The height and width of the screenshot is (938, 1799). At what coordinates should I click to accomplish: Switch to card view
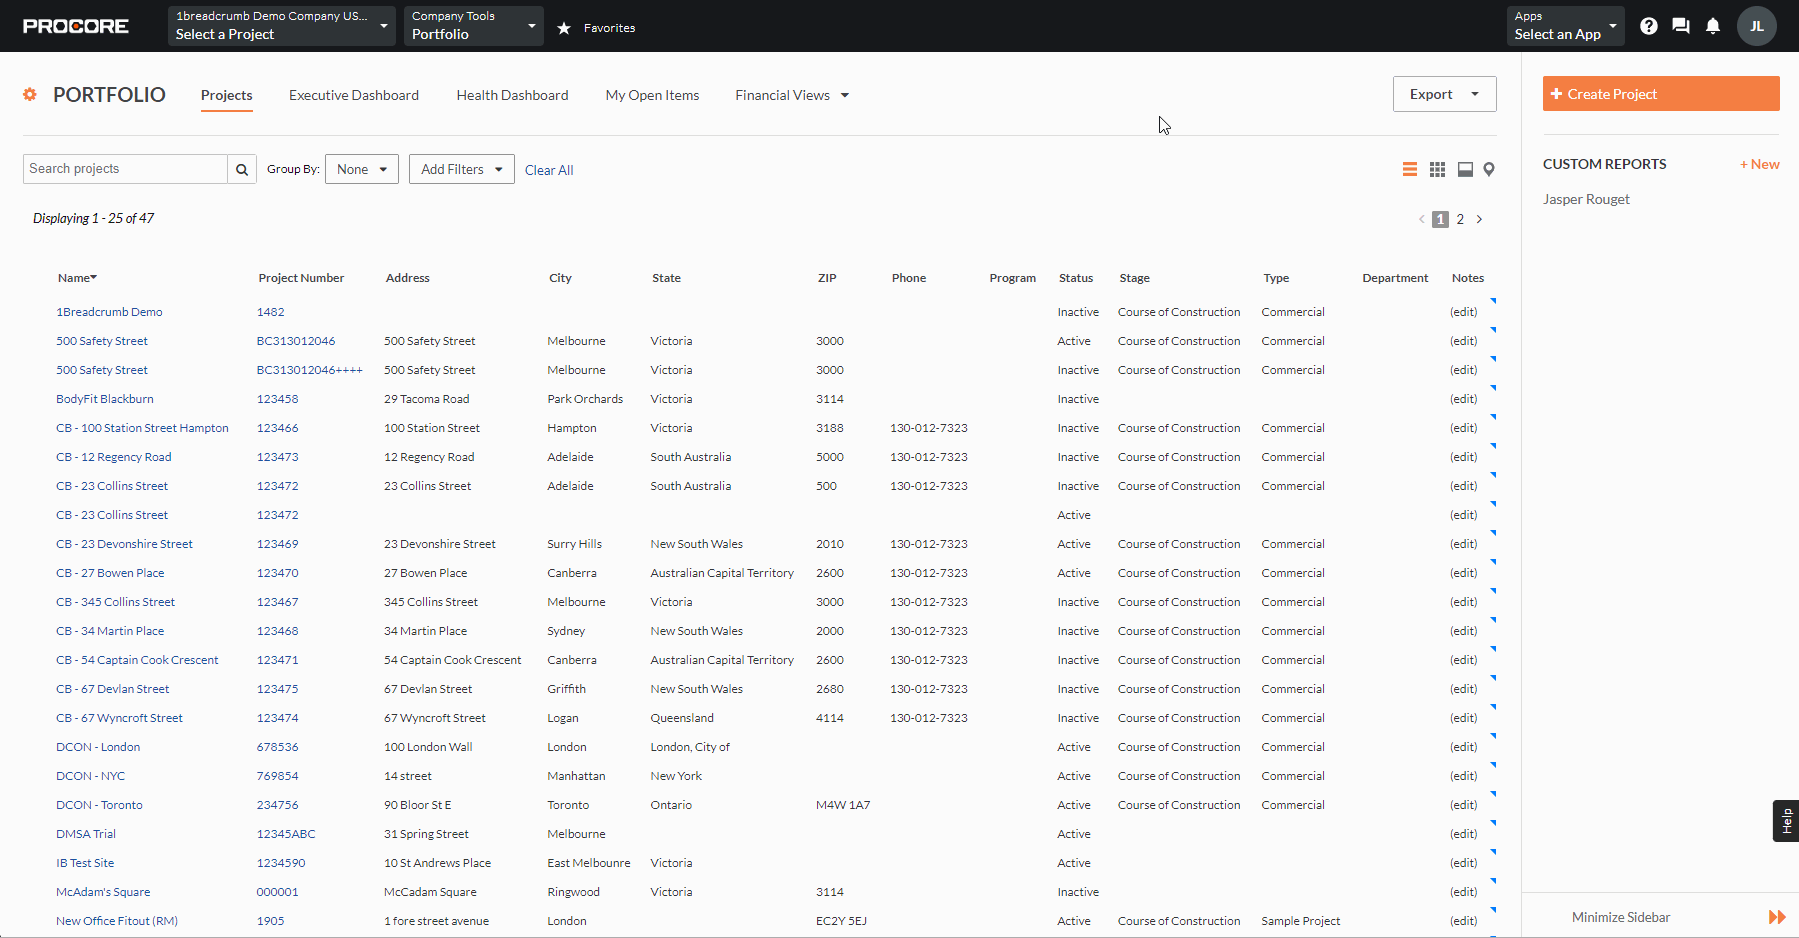[1464, 169]
